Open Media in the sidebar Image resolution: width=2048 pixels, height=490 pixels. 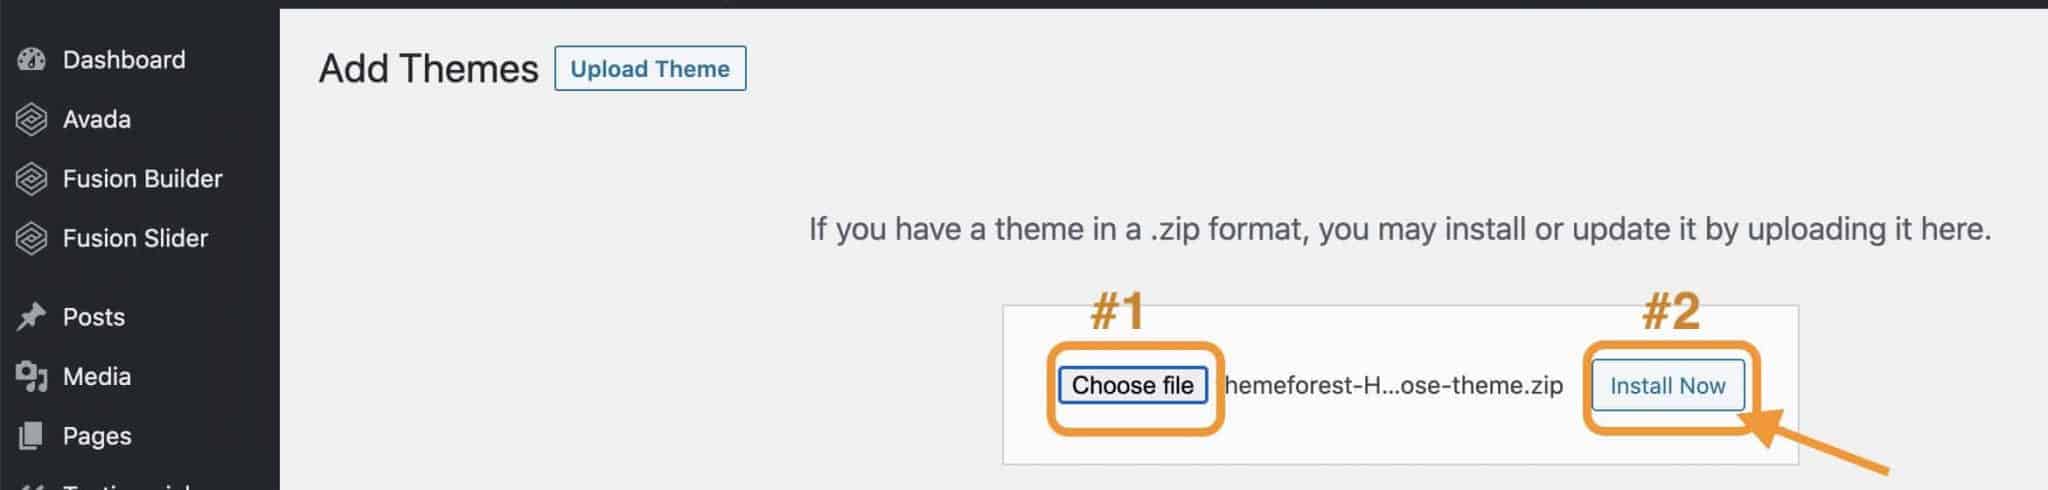[96, 377]
